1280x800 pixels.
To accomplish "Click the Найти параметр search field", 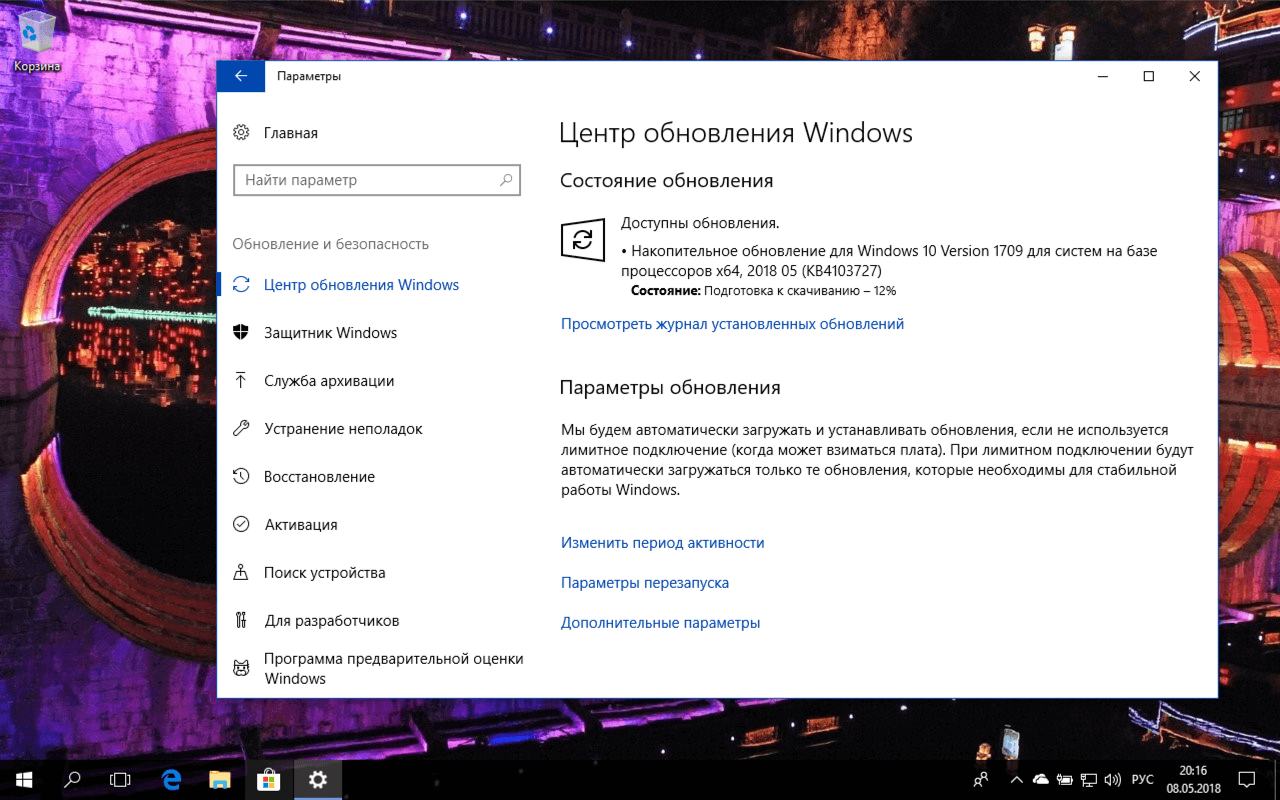I will 377,180.
